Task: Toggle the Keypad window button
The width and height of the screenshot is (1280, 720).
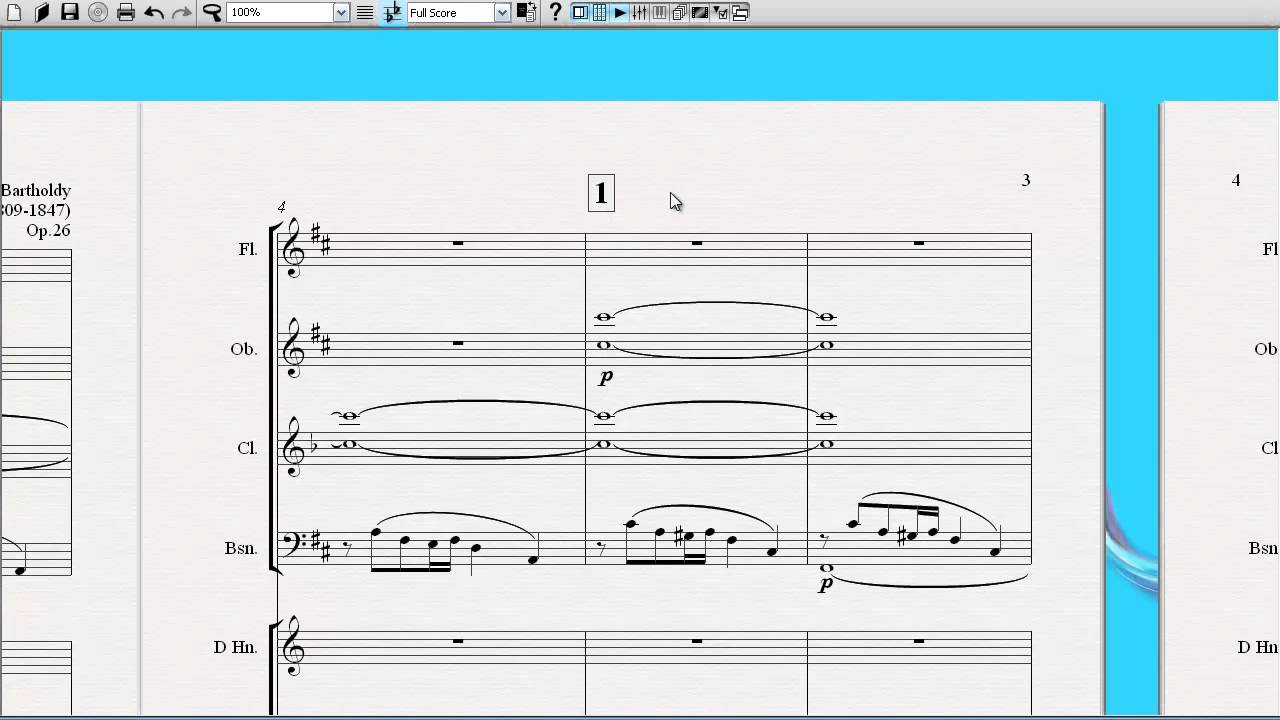Action: click(x=599, y=12)
